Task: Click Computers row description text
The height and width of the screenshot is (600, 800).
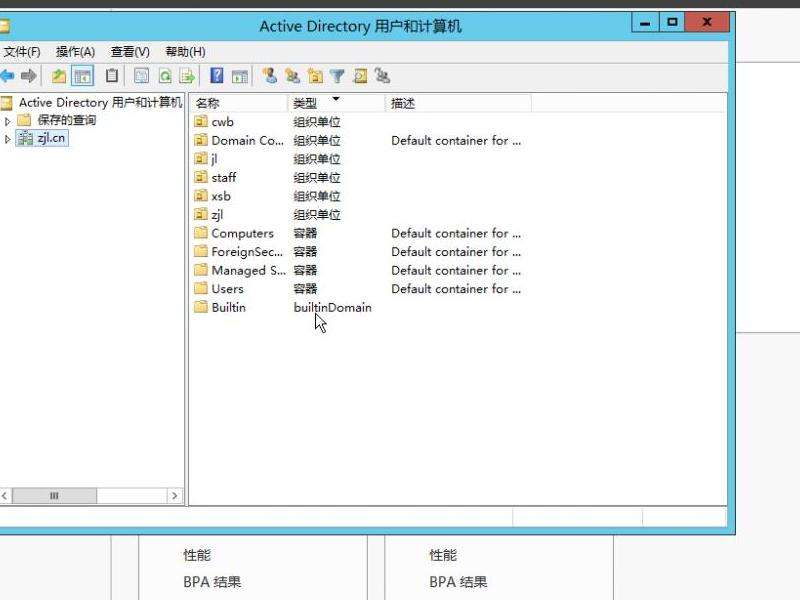Action: point(456,233)
